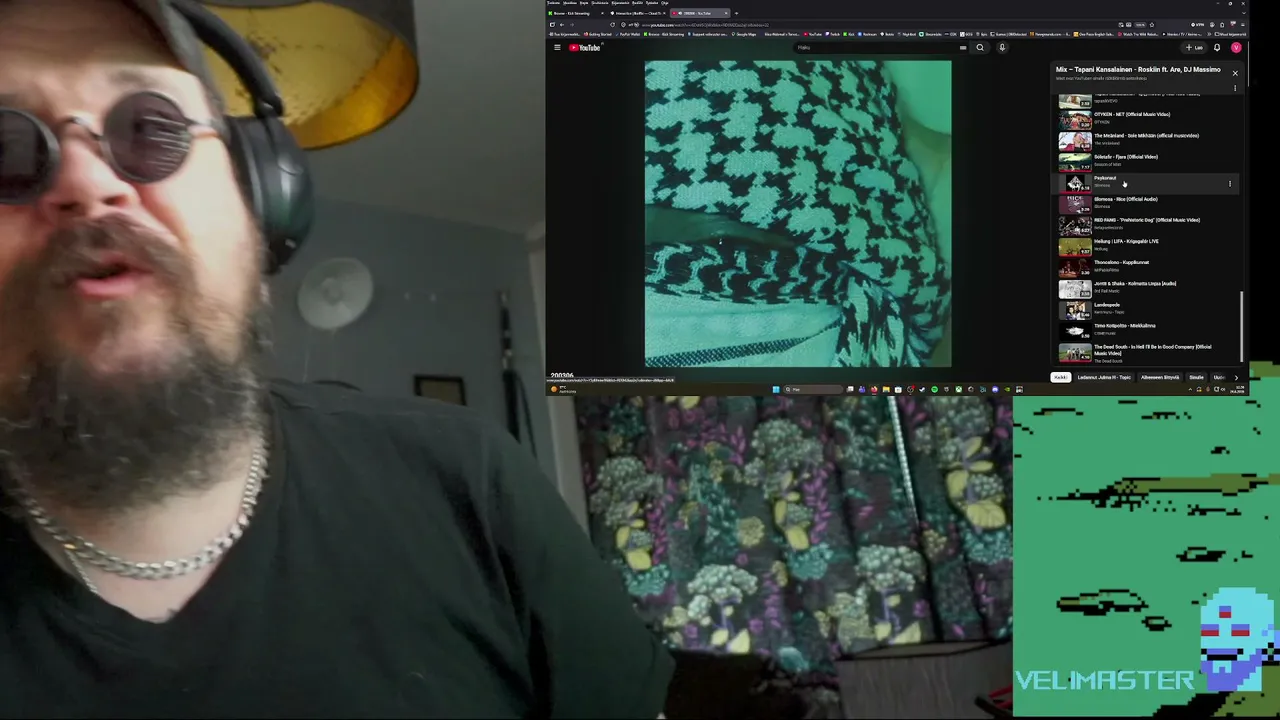Screen dimensions: 1280x720
Task: Bookmark this page with the star icon
Action: (1151, 24)
